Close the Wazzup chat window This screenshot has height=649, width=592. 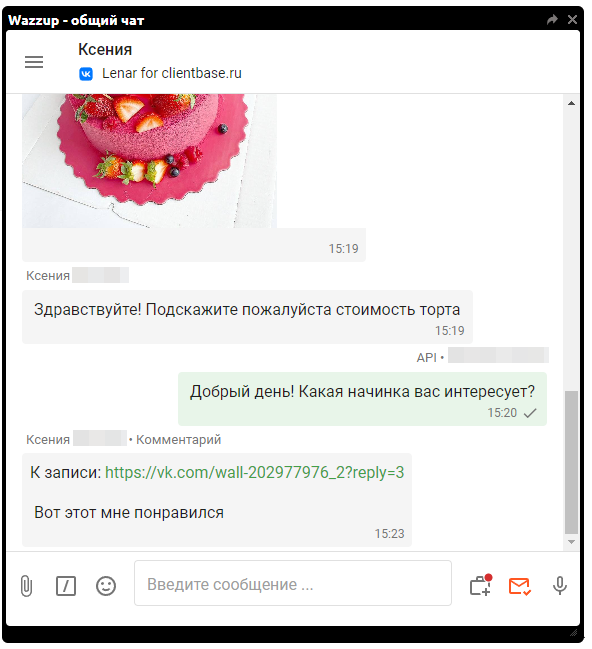click(x=572, y=19)
